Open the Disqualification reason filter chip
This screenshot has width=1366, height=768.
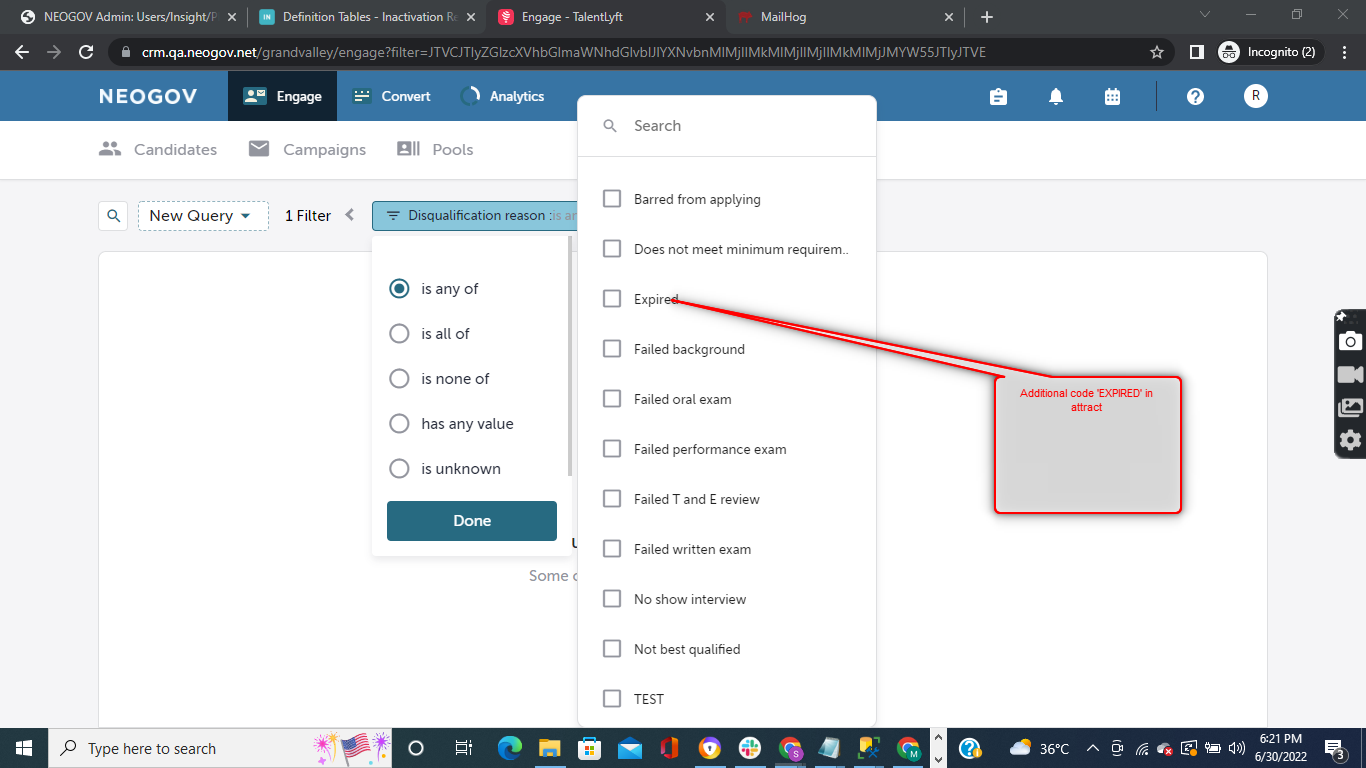(476, 216)
